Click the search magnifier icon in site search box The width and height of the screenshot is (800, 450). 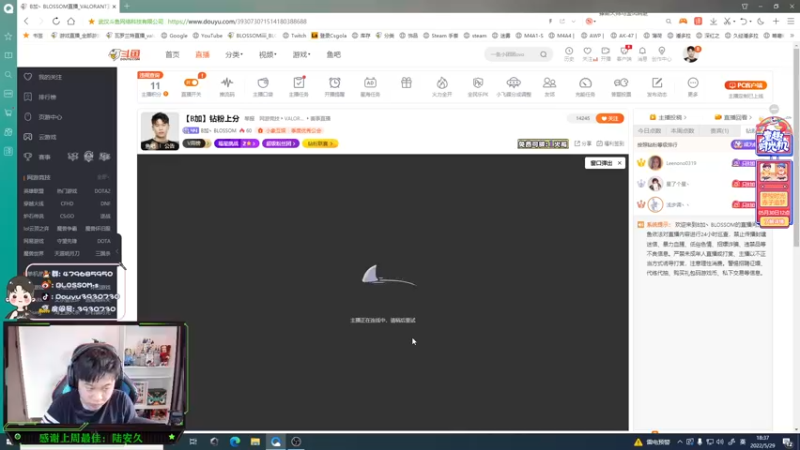[543, 54]
